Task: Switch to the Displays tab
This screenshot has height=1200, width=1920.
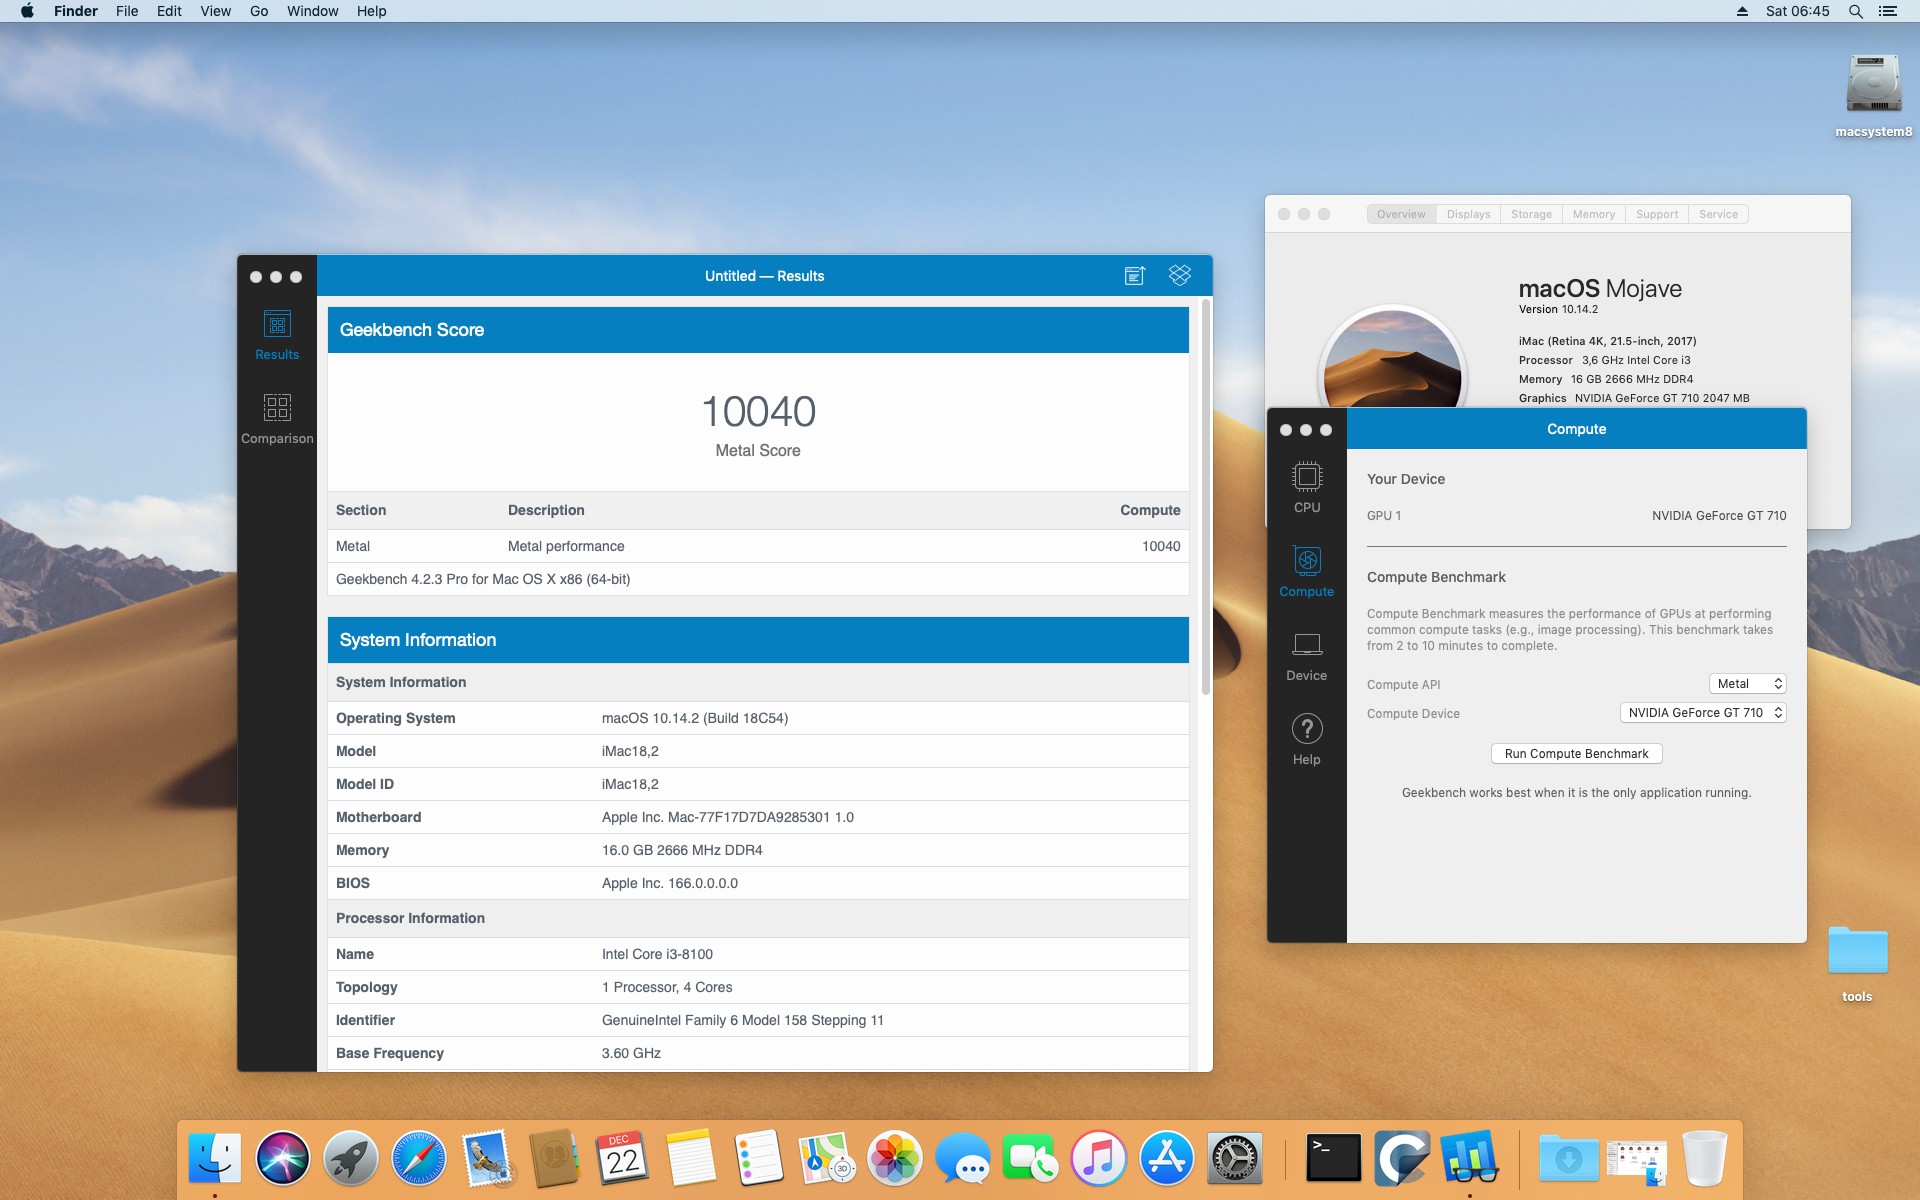Action: click(x=1468, y=214)
